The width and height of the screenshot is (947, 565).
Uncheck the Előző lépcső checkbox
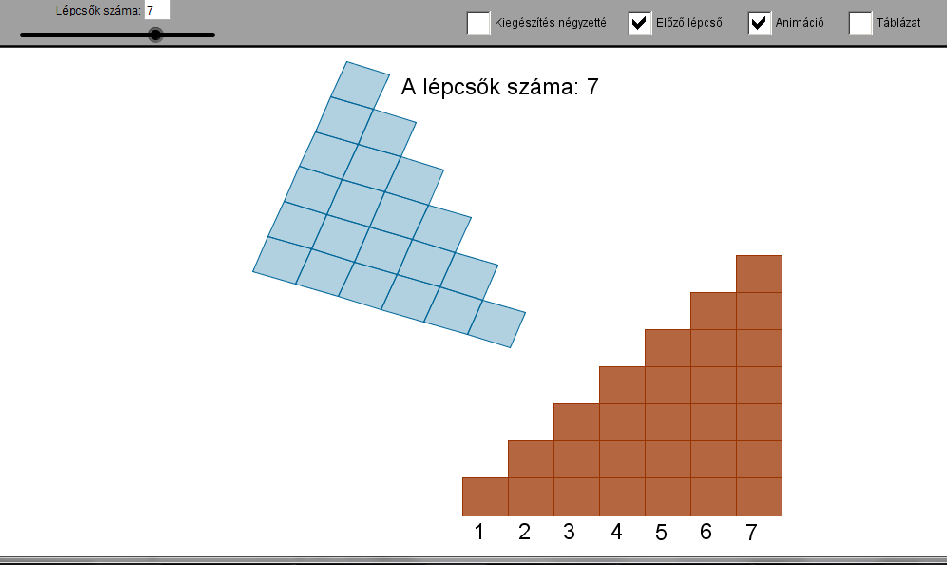click(640, 23)
